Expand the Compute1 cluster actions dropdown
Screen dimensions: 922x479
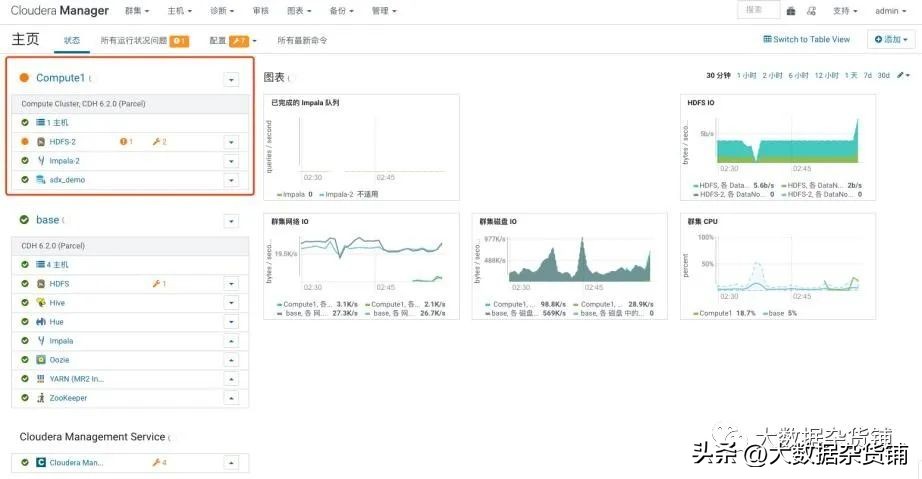[x=231, y=79]
